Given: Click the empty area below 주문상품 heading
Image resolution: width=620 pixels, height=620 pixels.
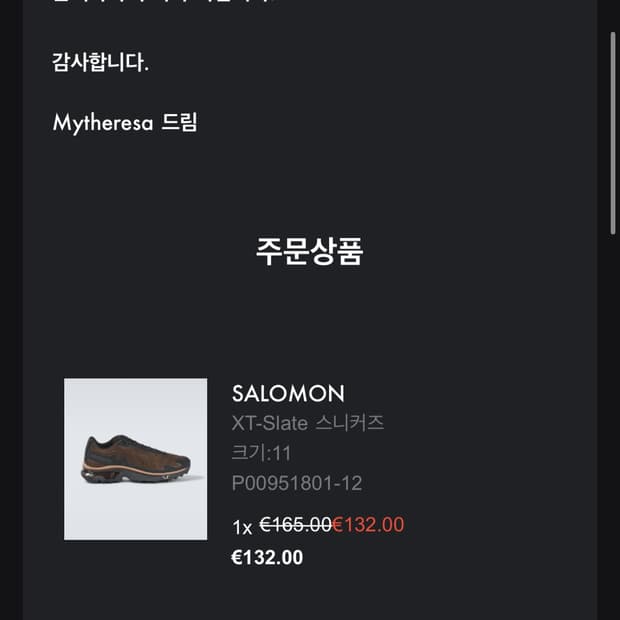Looking at the screenshot, I should [x=309, y=320].
